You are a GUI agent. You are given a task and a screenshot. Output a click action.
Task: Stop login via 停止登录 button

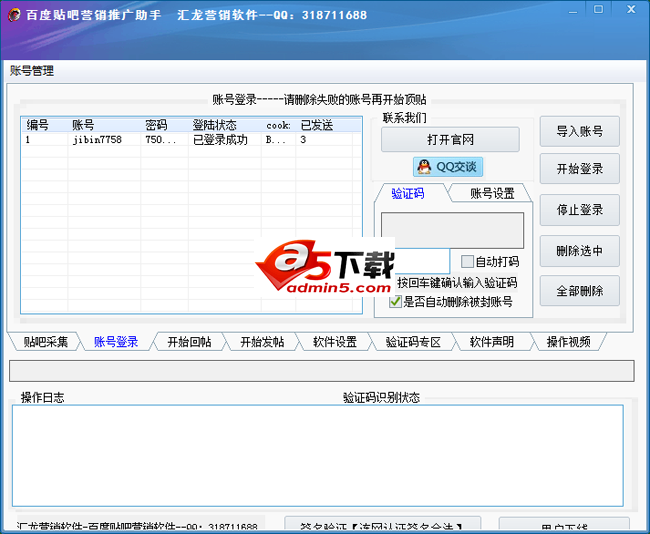click(580, 210)
